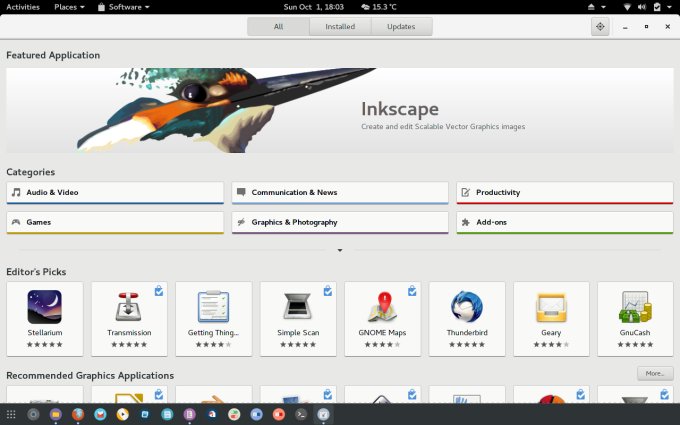Screen dimensions: 680x425
Task: Click the eject icon in top bar
Action: coord(592,7)
